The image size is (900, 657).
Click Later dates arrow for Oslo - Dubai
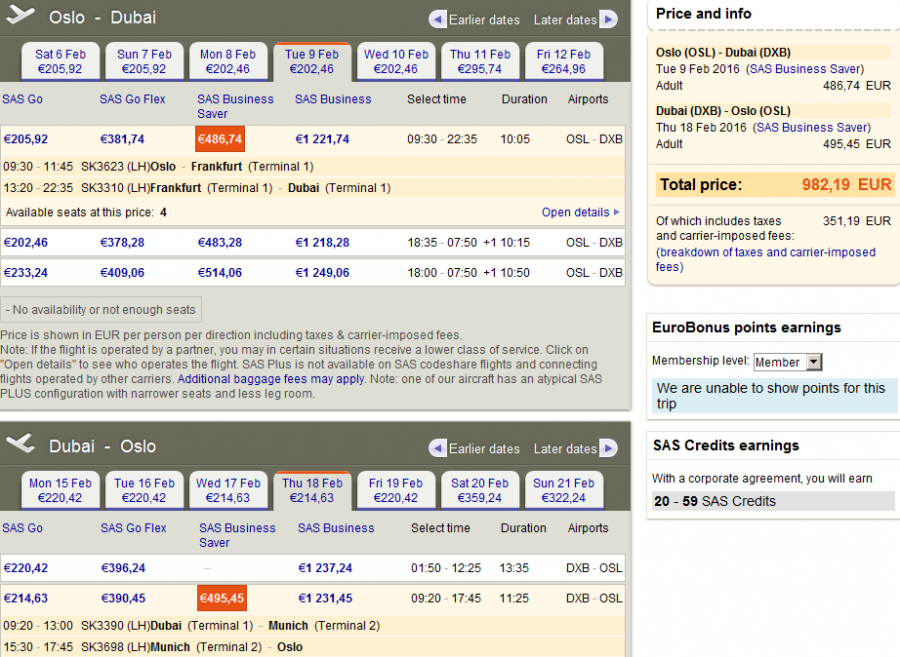pyautogui.click(x=608, y=19)
